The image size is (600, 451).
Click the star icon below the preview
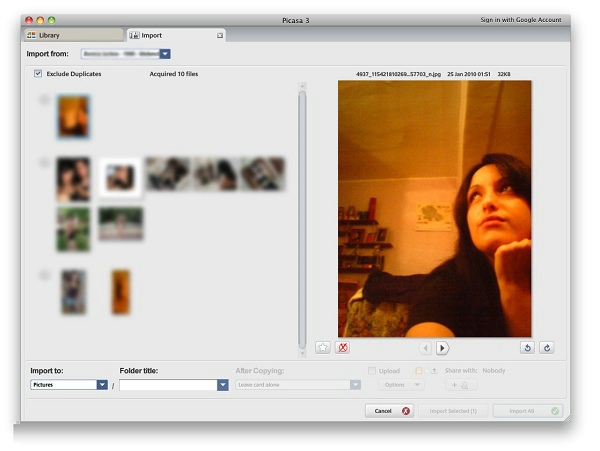[323, 348]
